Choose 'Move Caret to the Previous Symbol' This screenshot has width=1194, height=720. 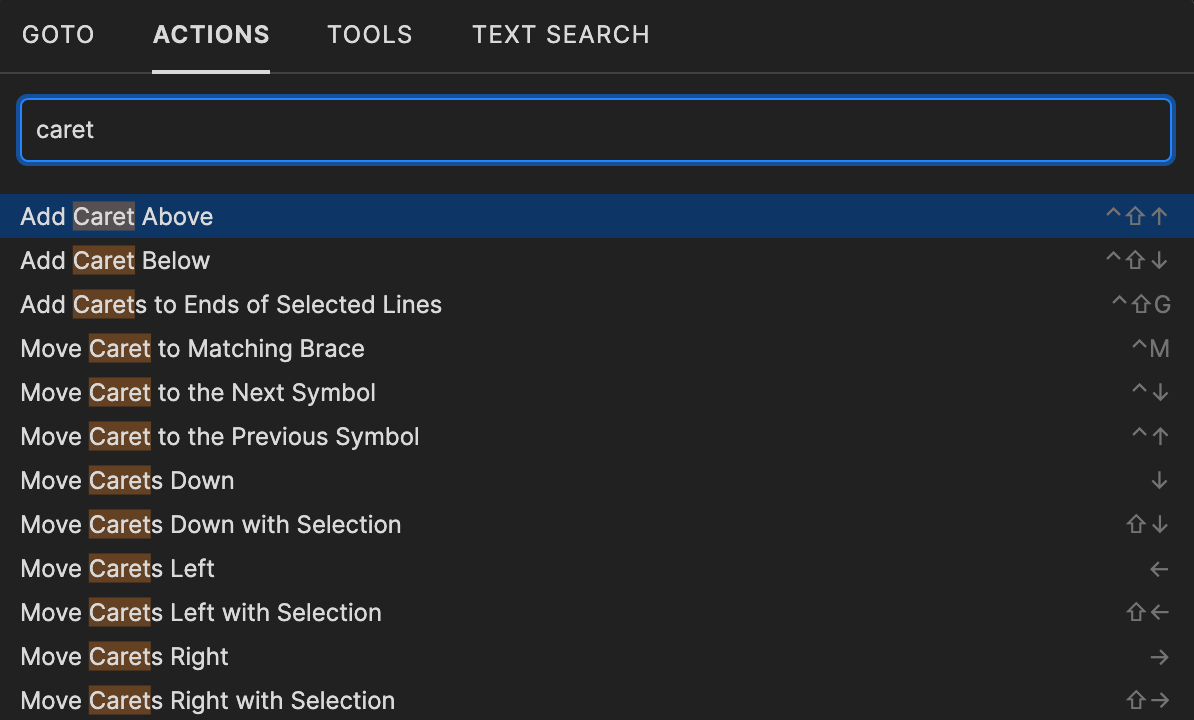(597, 437)
